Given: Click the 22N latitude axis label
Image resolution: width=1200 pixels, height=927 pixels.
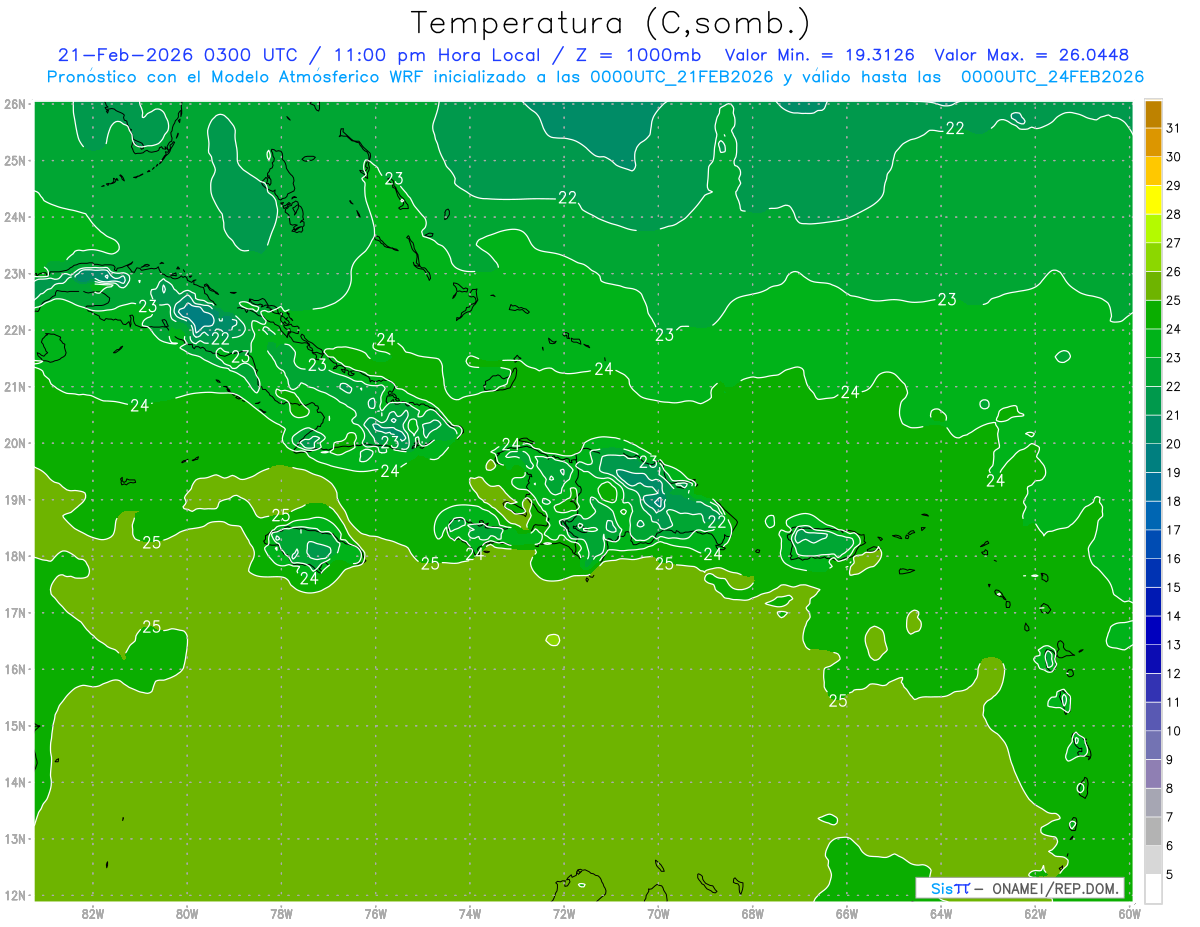Looking at the screenshot, I should pos(15,330).
